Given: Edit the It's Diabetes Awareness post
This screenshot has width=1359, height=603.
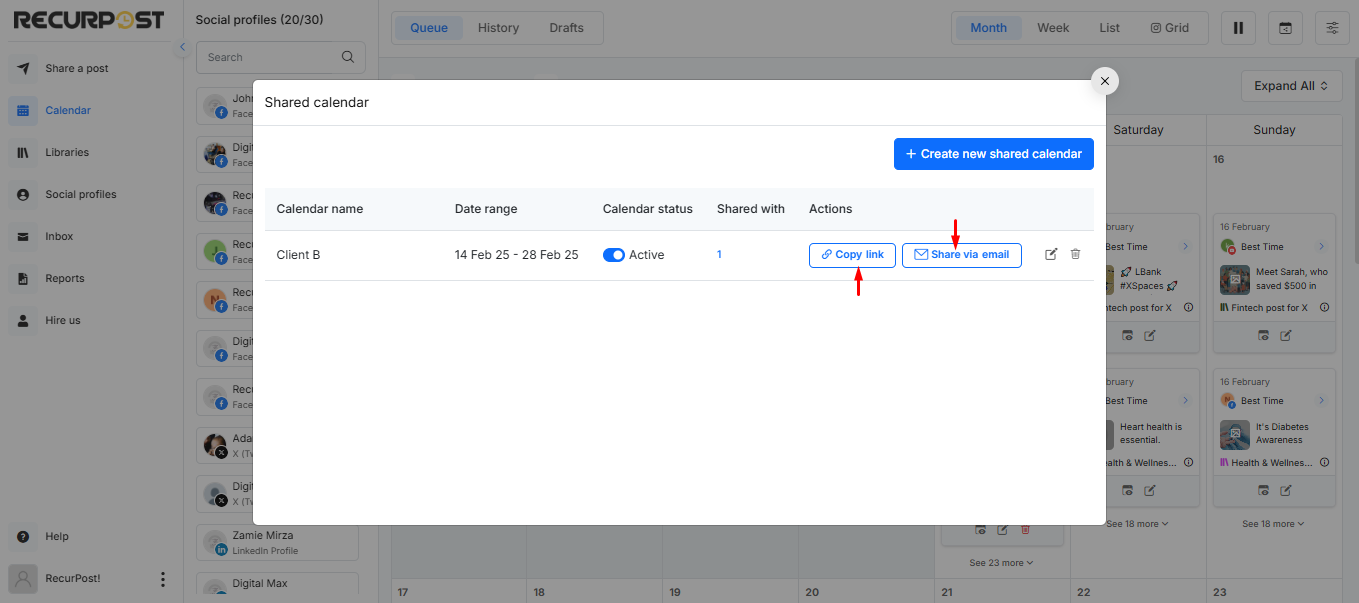Looking at the screenshot, I should [1286, 490].
